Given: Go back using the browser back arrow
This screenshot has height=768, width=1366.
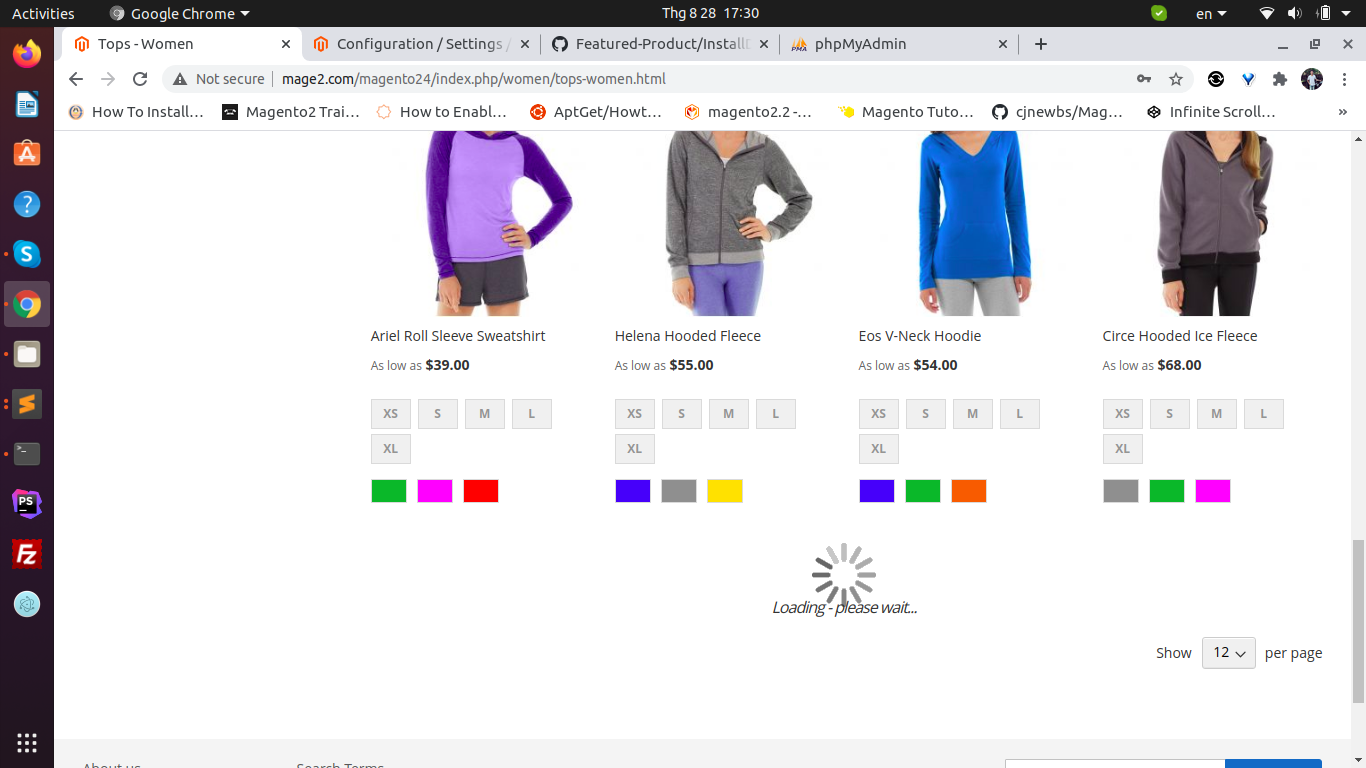Looking at the screenshot, I should [x=76, y=79].
